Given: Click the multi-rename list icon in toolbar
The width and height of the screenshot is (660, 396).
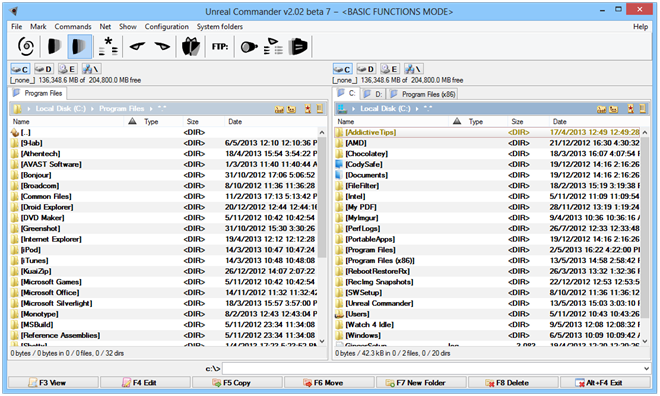Looking at the screenshot, I should [273, 47].
